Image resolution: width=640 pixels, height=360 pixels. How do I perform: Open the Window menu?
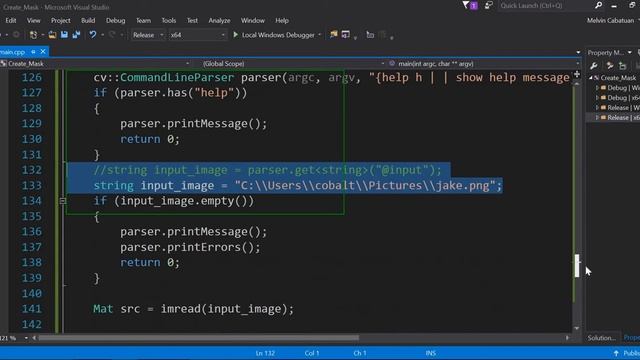[x=253, y=20]
